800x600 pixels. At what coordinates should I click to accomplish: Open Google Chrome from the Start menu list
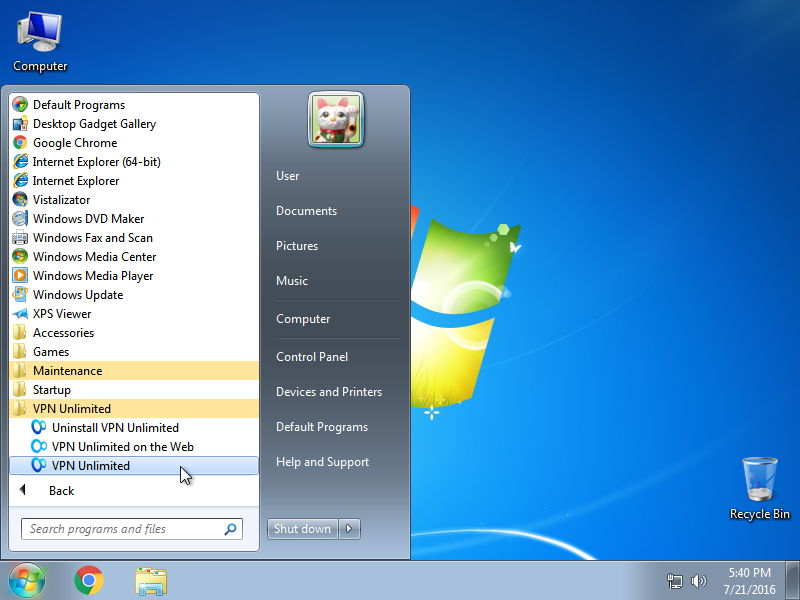pyautogui.click(x=134, y=143)
